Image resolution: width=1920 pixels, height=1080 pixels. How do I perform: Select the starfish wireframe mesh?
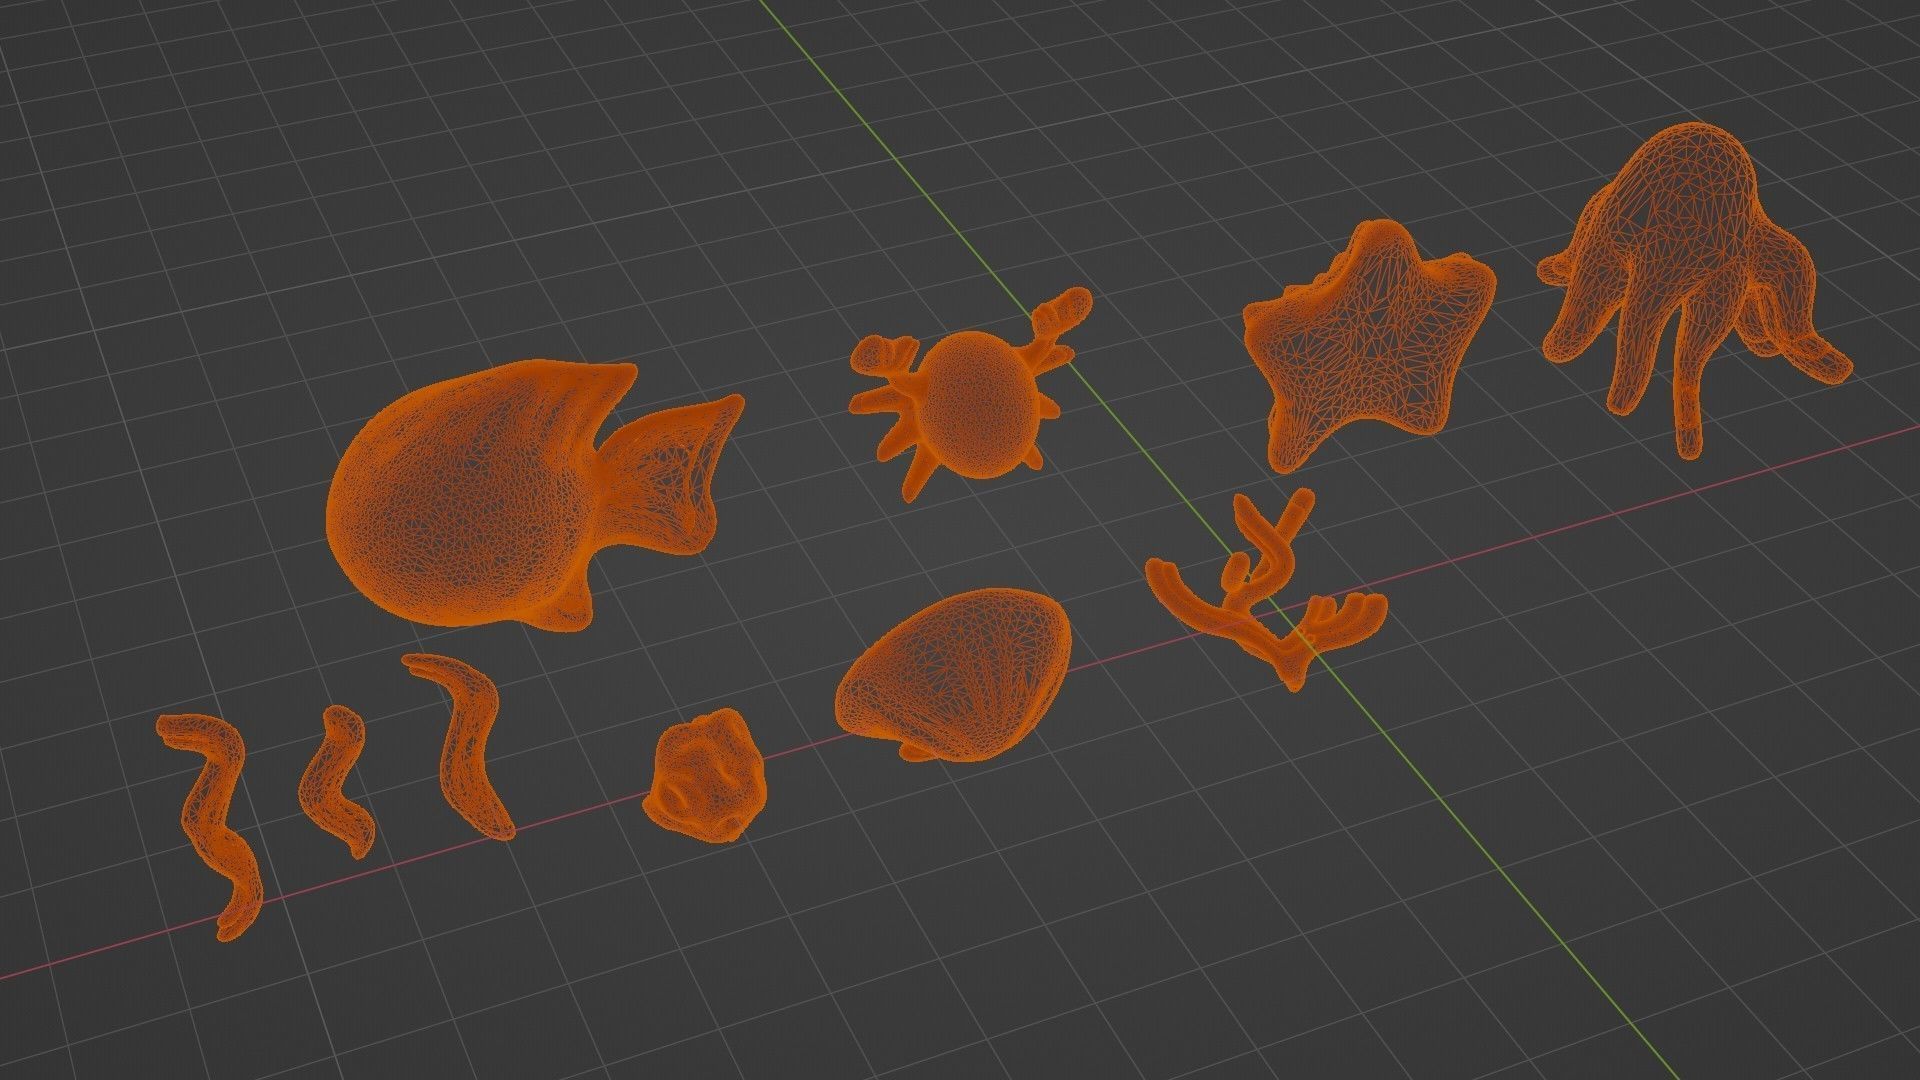click(1370, 345)
